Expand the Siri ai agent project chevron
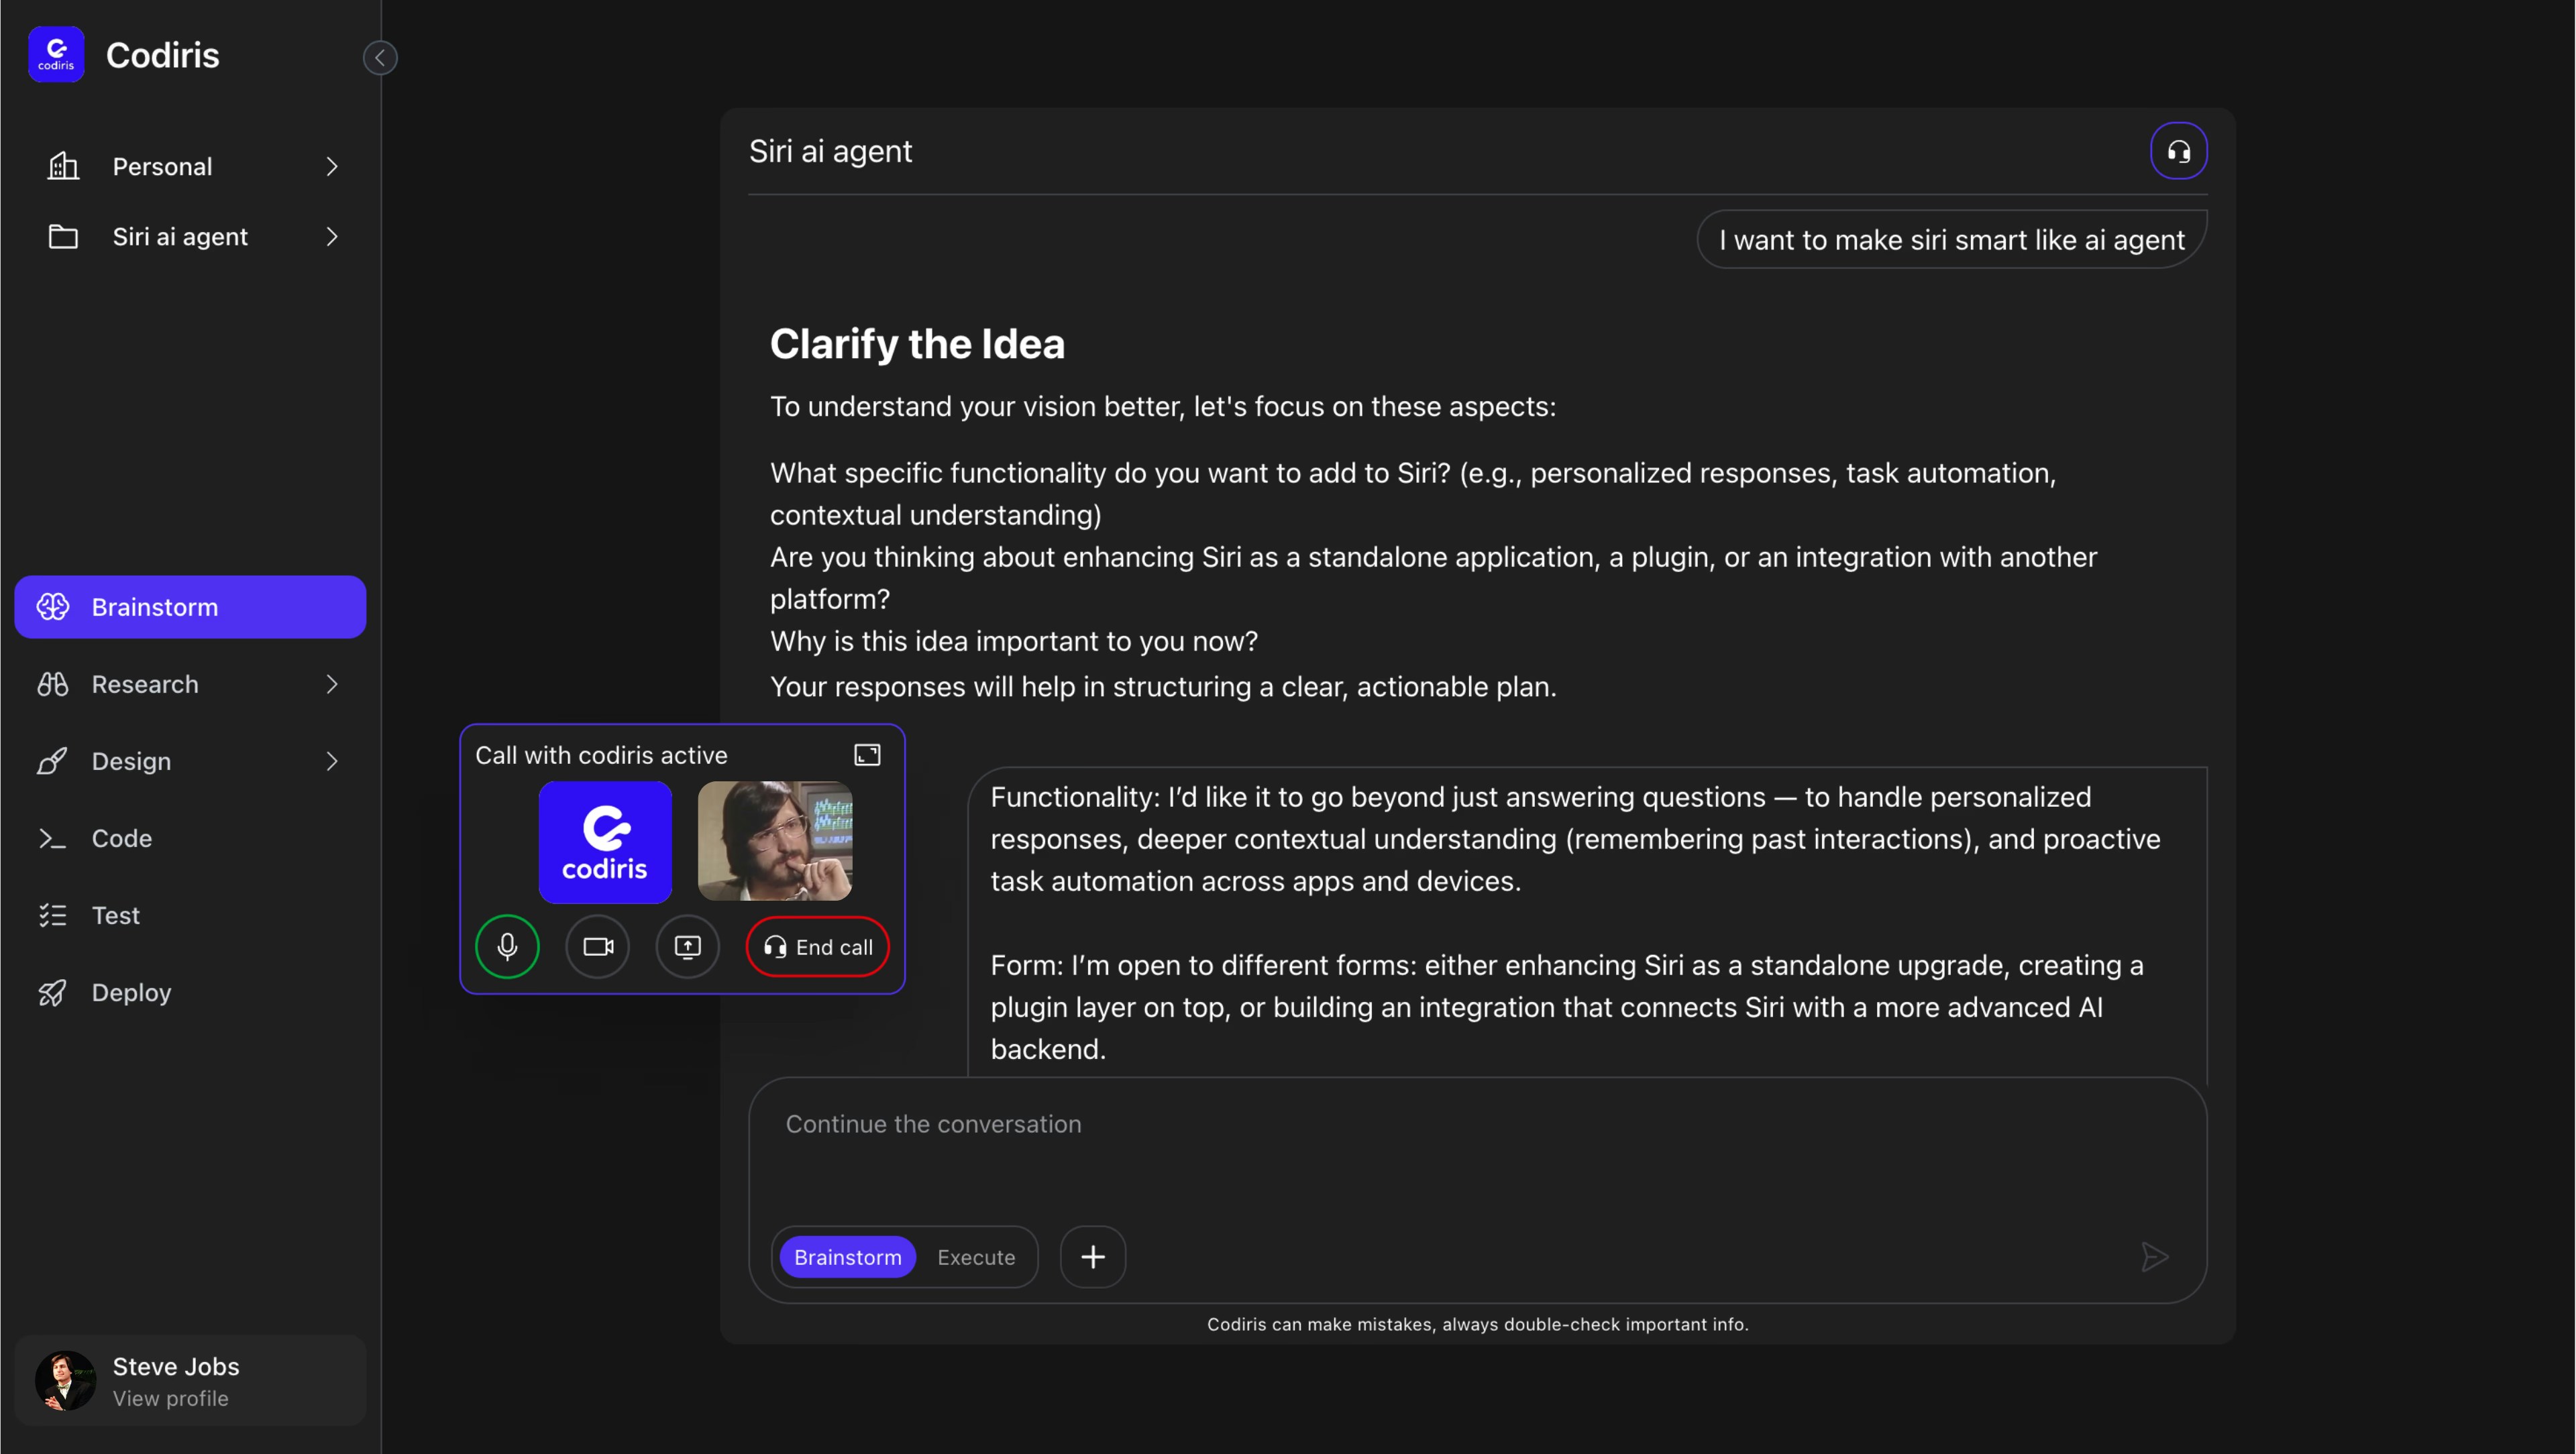2576x1454 pixels. click(332, 236)
